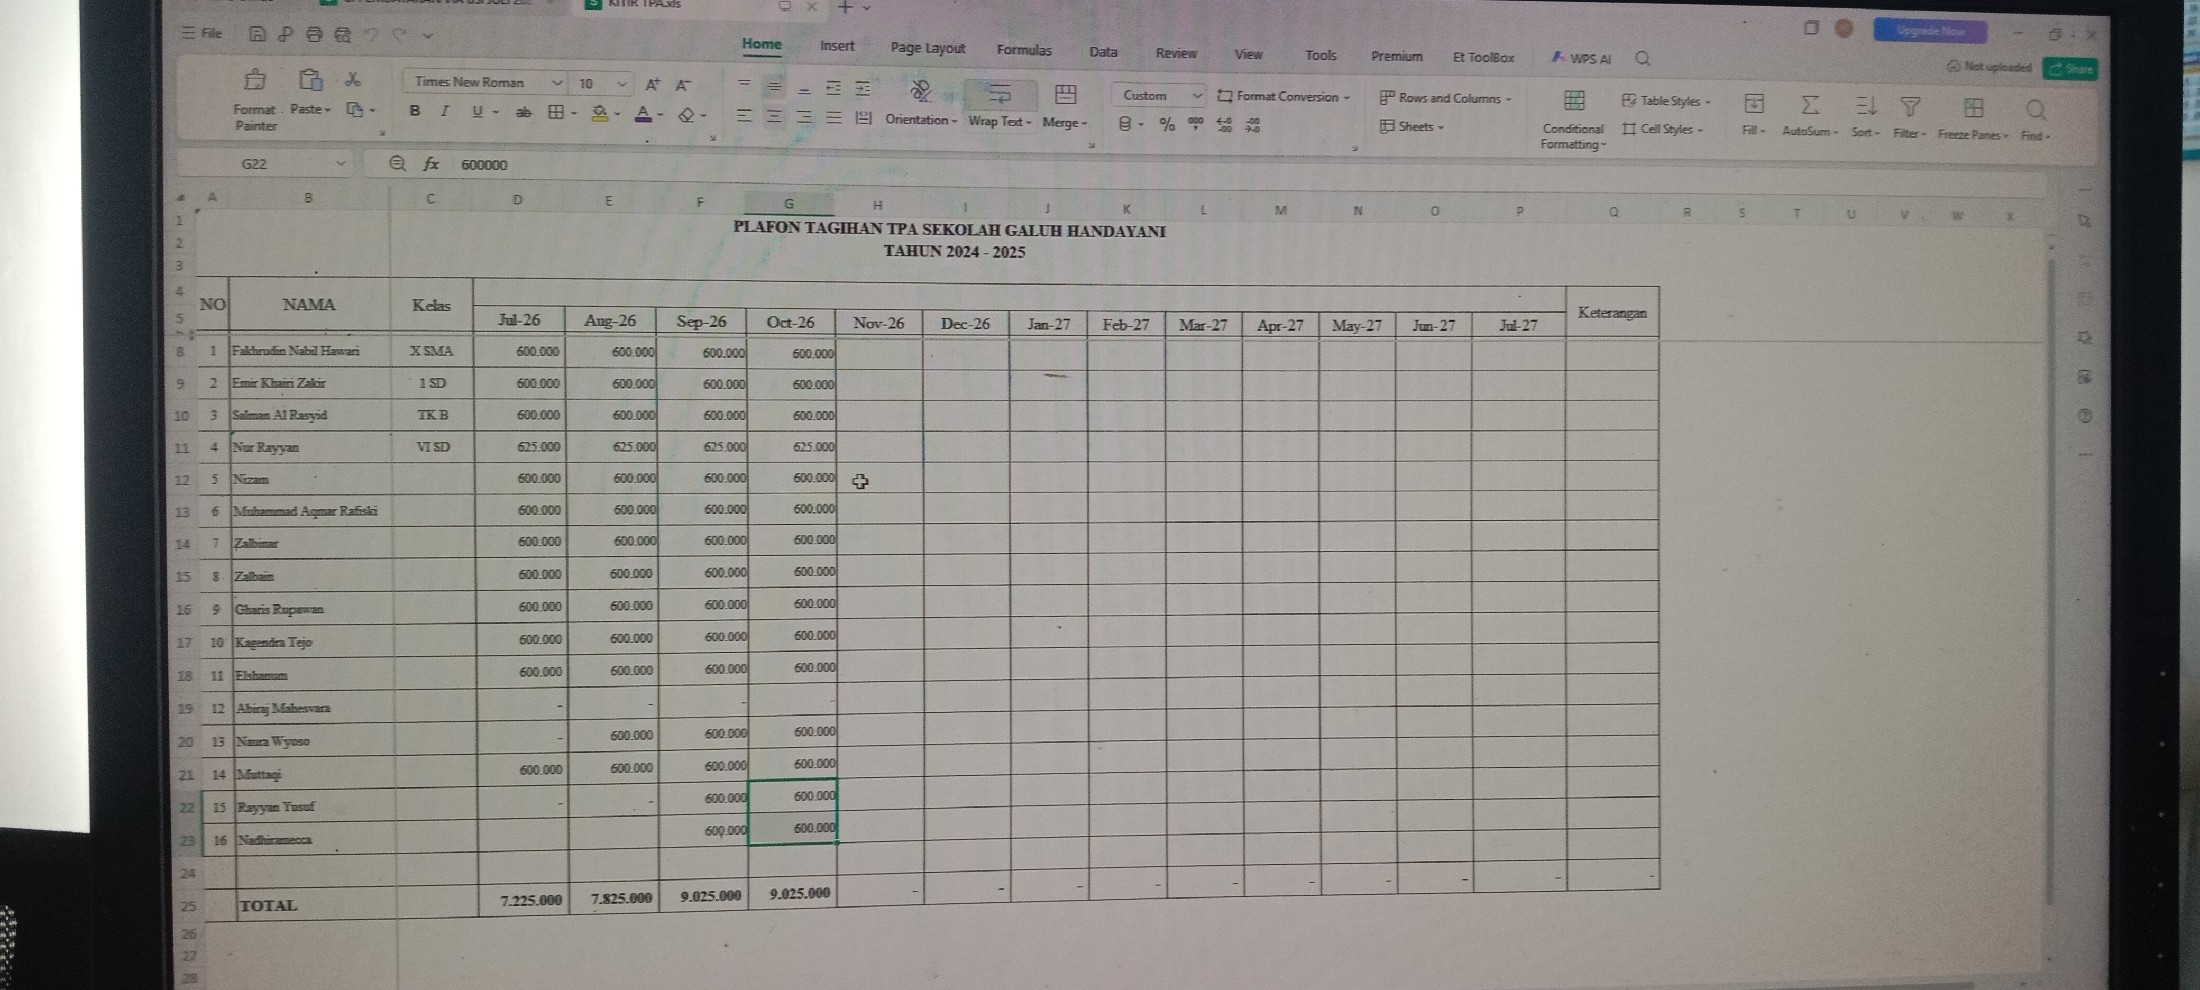Click the Undo arrow icon
This screenshot has width=2200, height=990.
(x=371, y=35)
